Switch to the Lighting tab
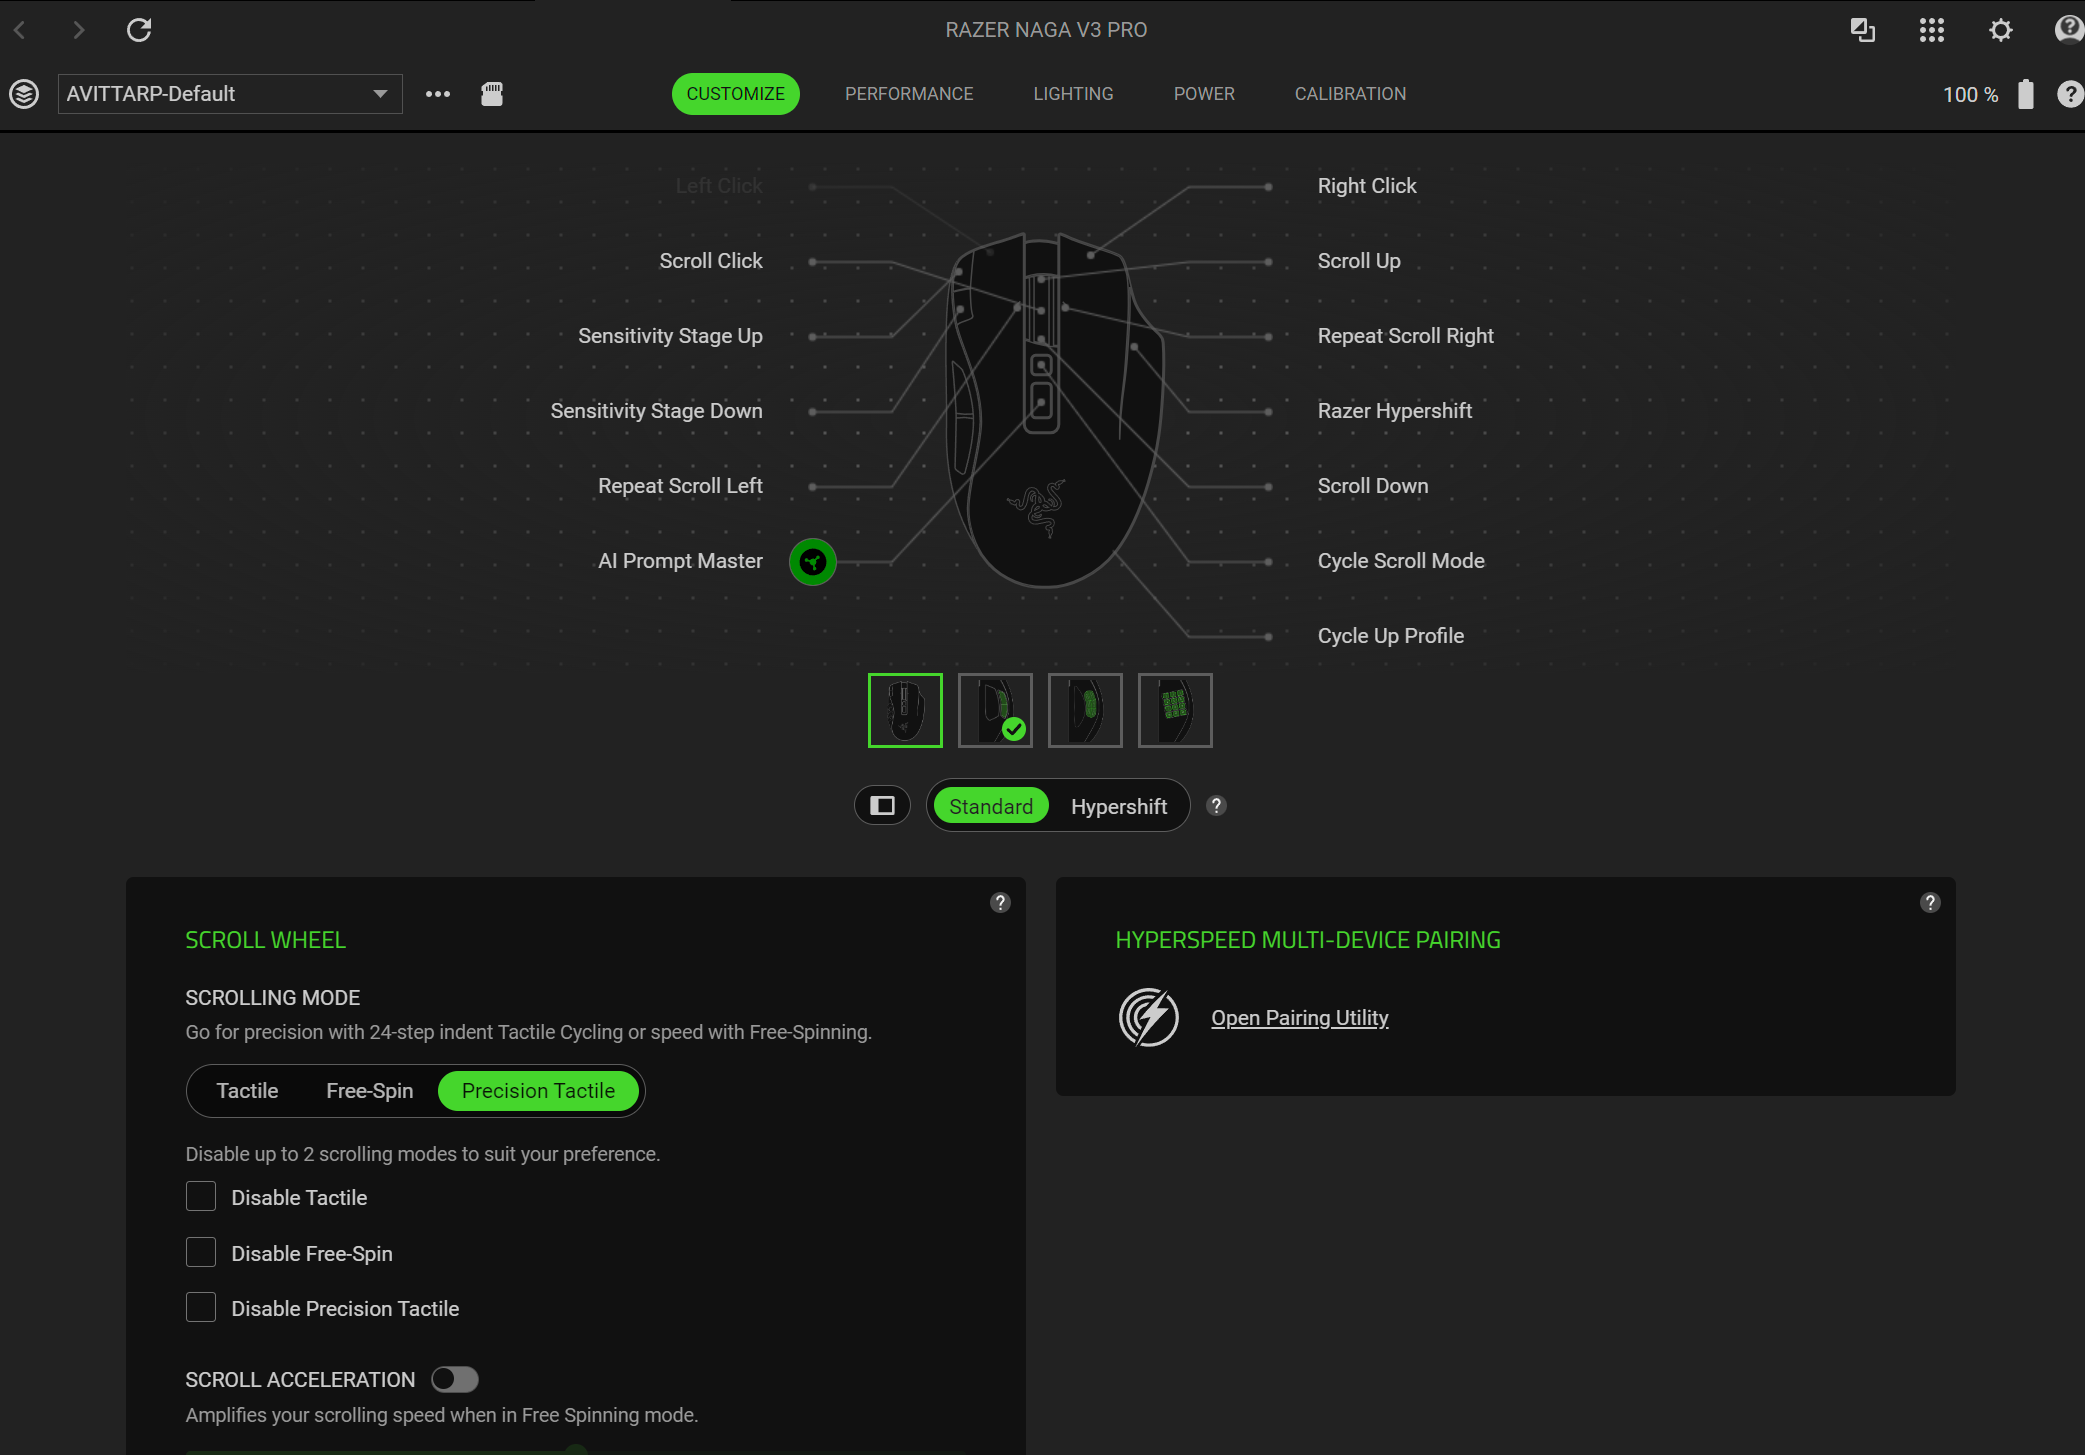 (x=1073, y=94)
